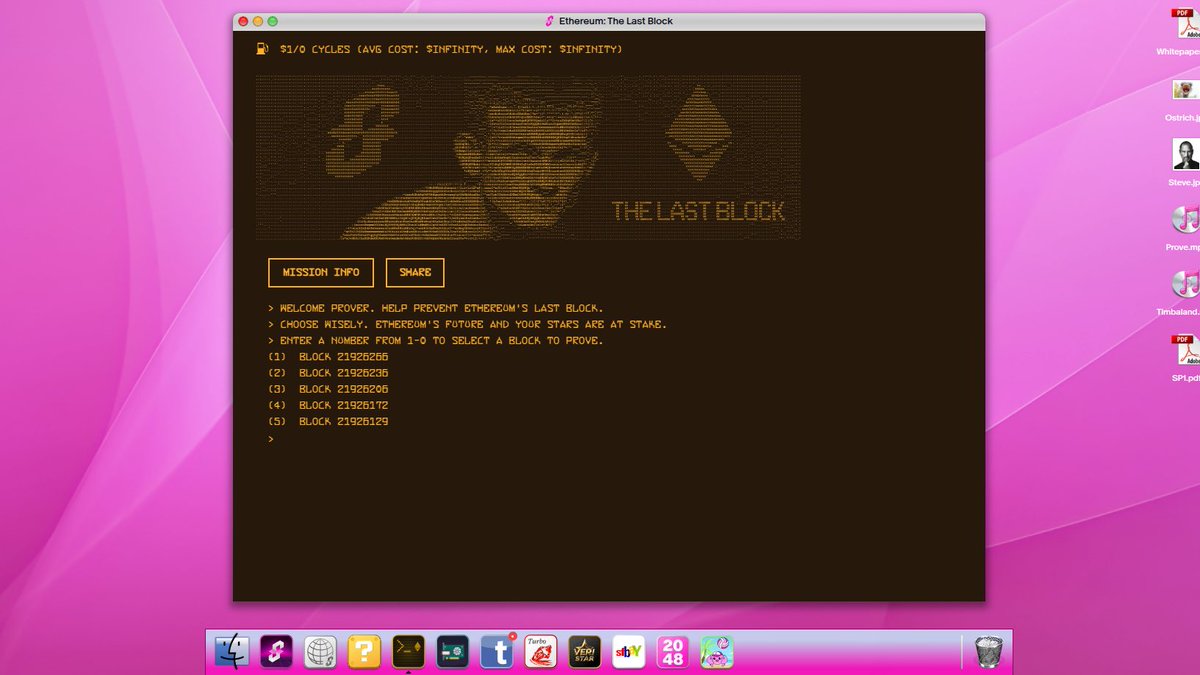This screenshot has height=675, width=1200.
Task: Open the yellow question mark app
Action: (x=364, y=652)
